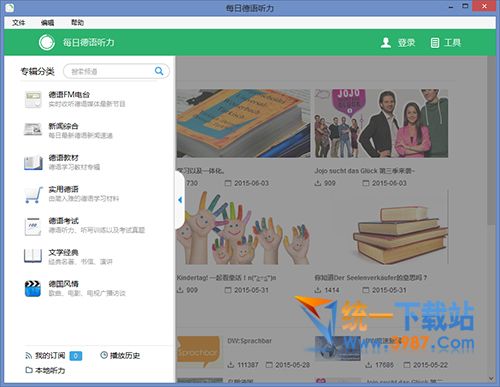The image size is (500, 387).
Task: Open the 编辑 menu
Action: tap(47, 23)
